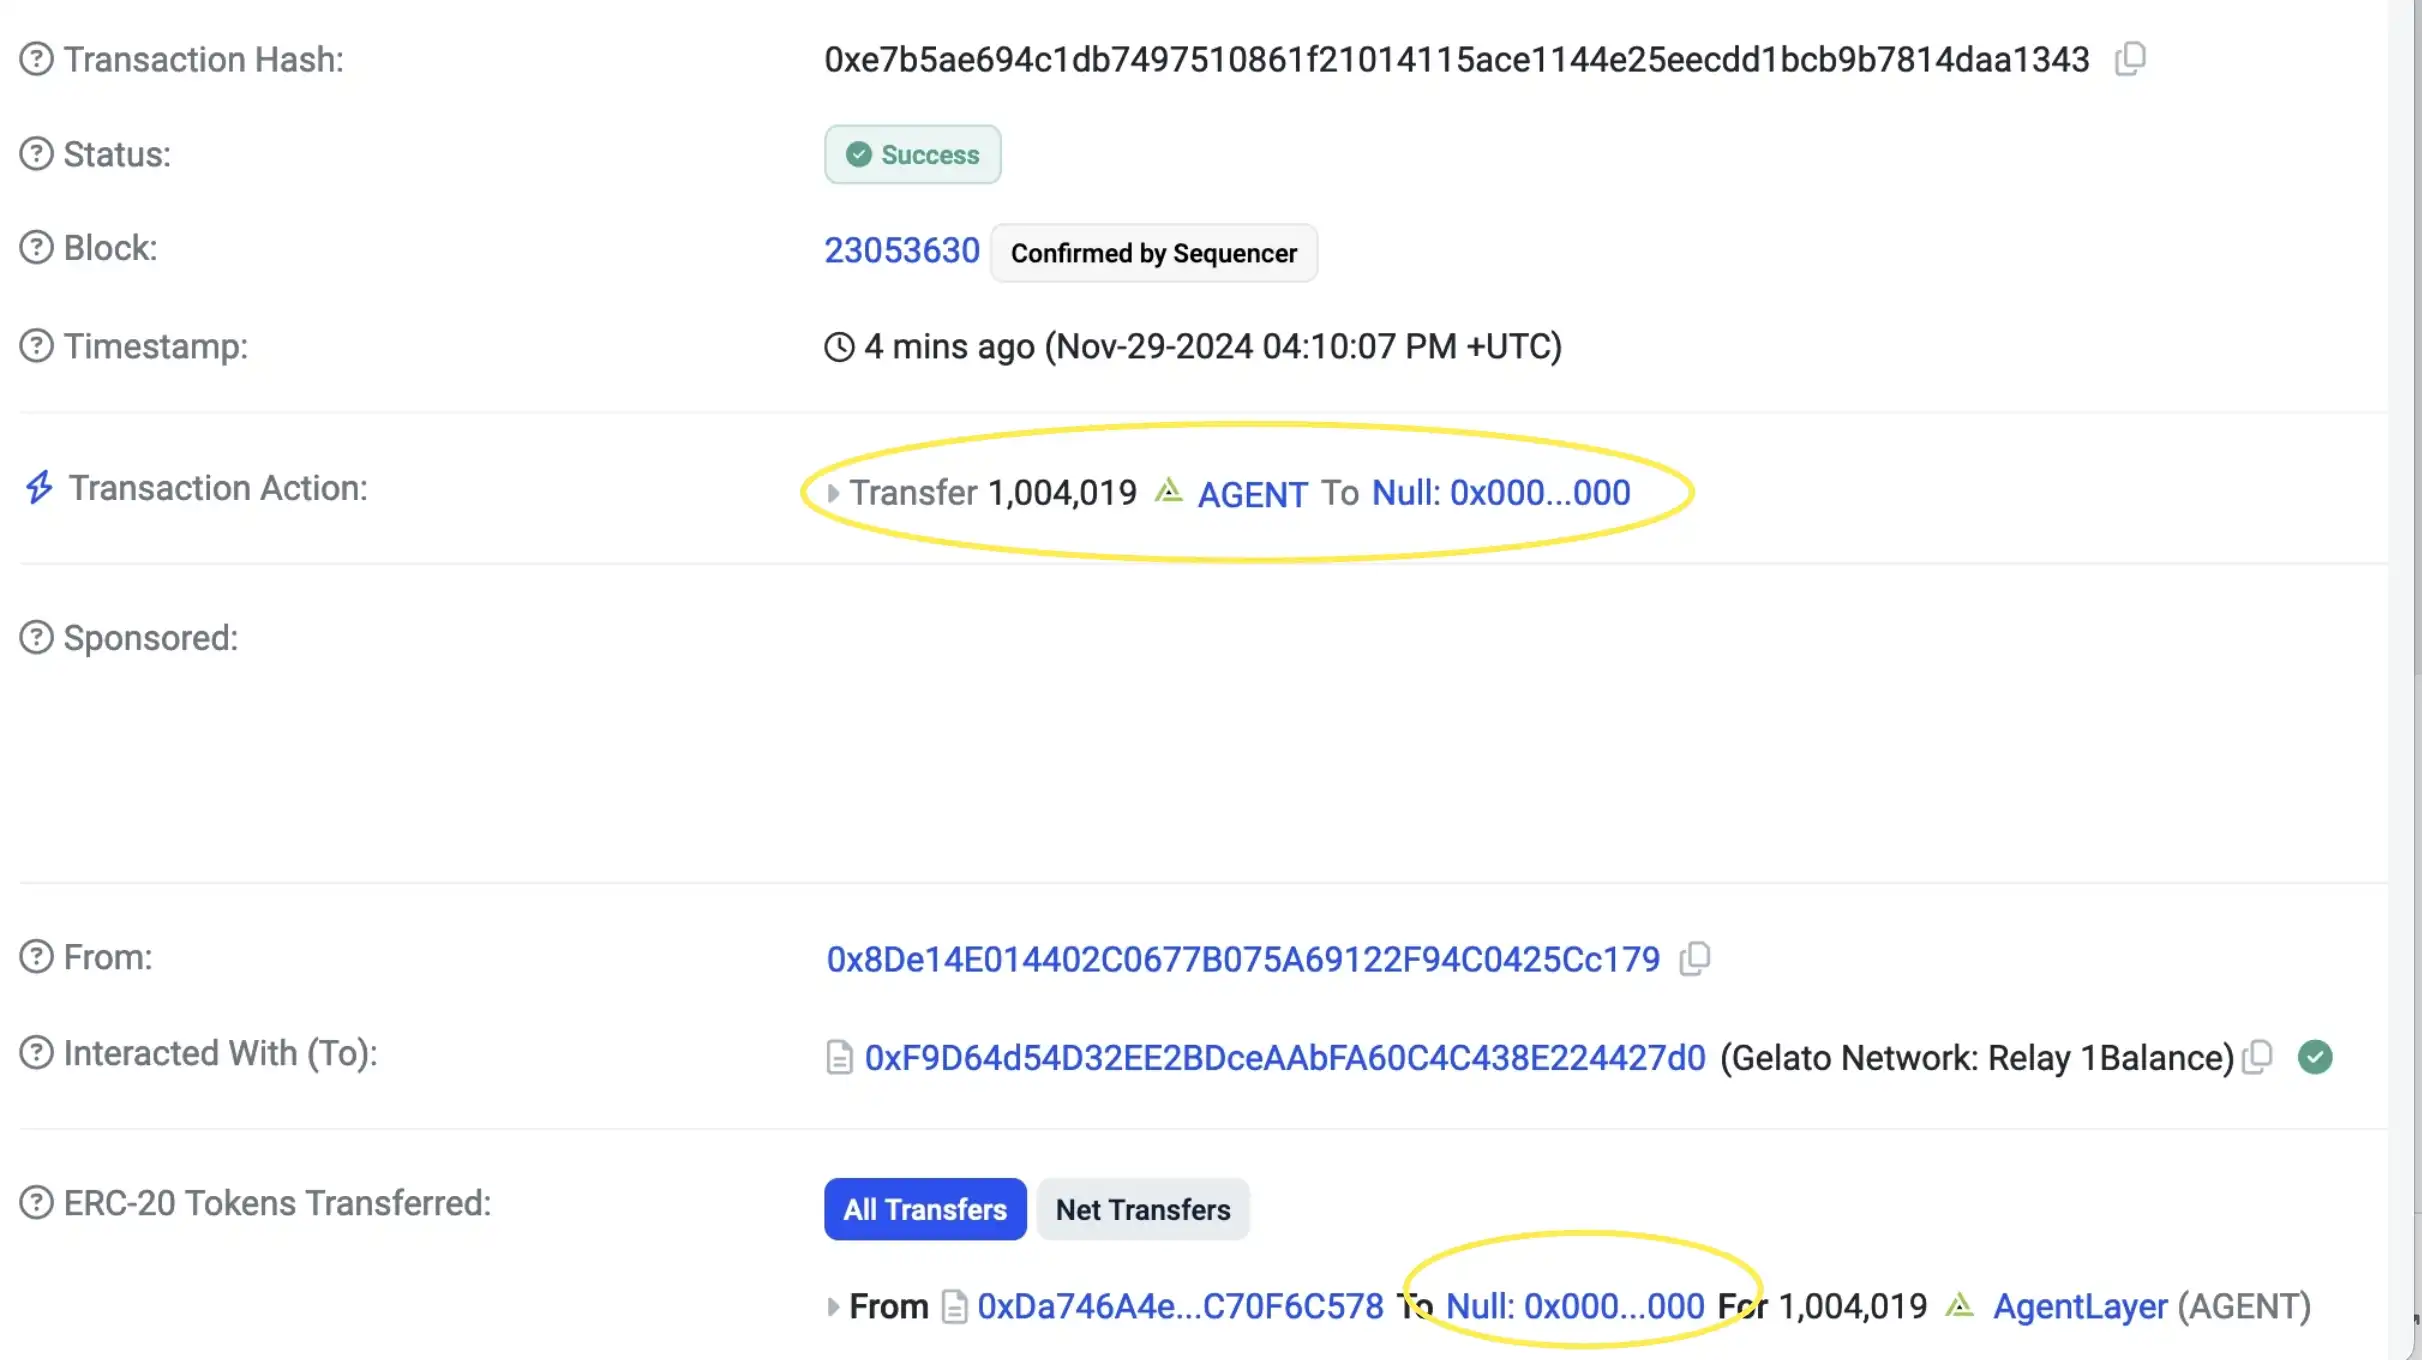Click the help icon next to Timestamp
2422x1360 pixels.
tap(36, 346)
